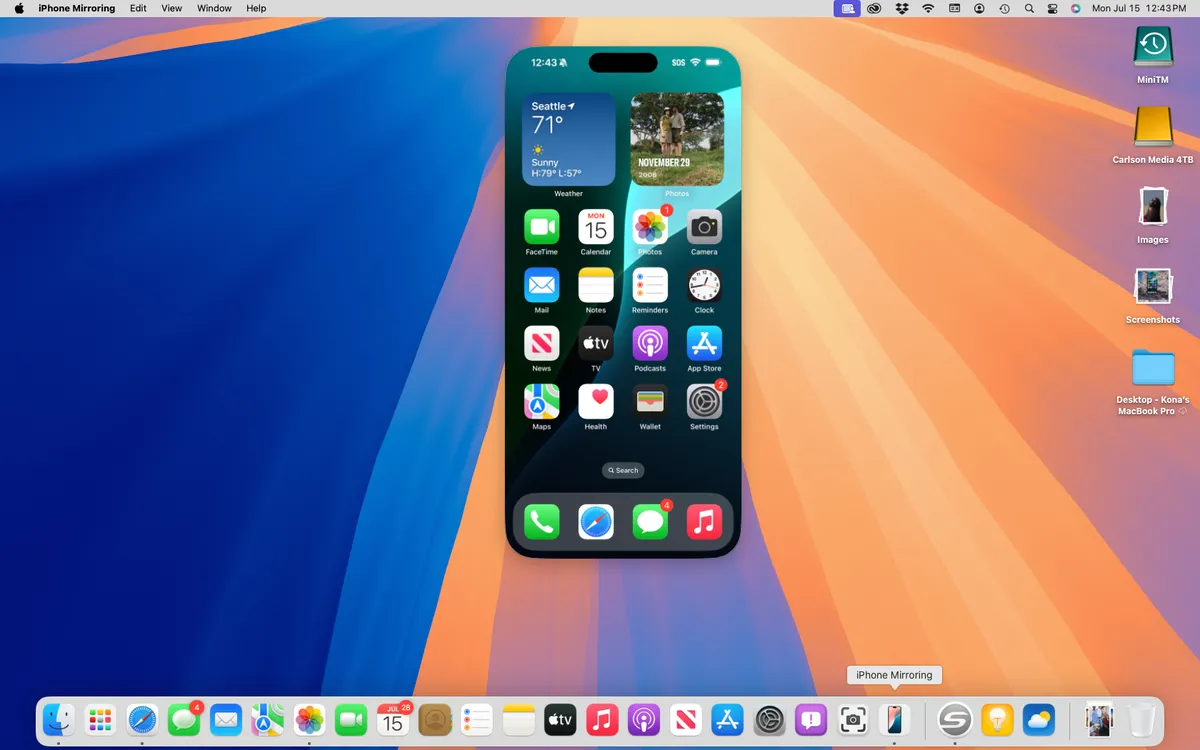Click the highlighted screen mirroring menu bar icon
The height and width of the screenshot is (750, 1200).
coord(848,8)
